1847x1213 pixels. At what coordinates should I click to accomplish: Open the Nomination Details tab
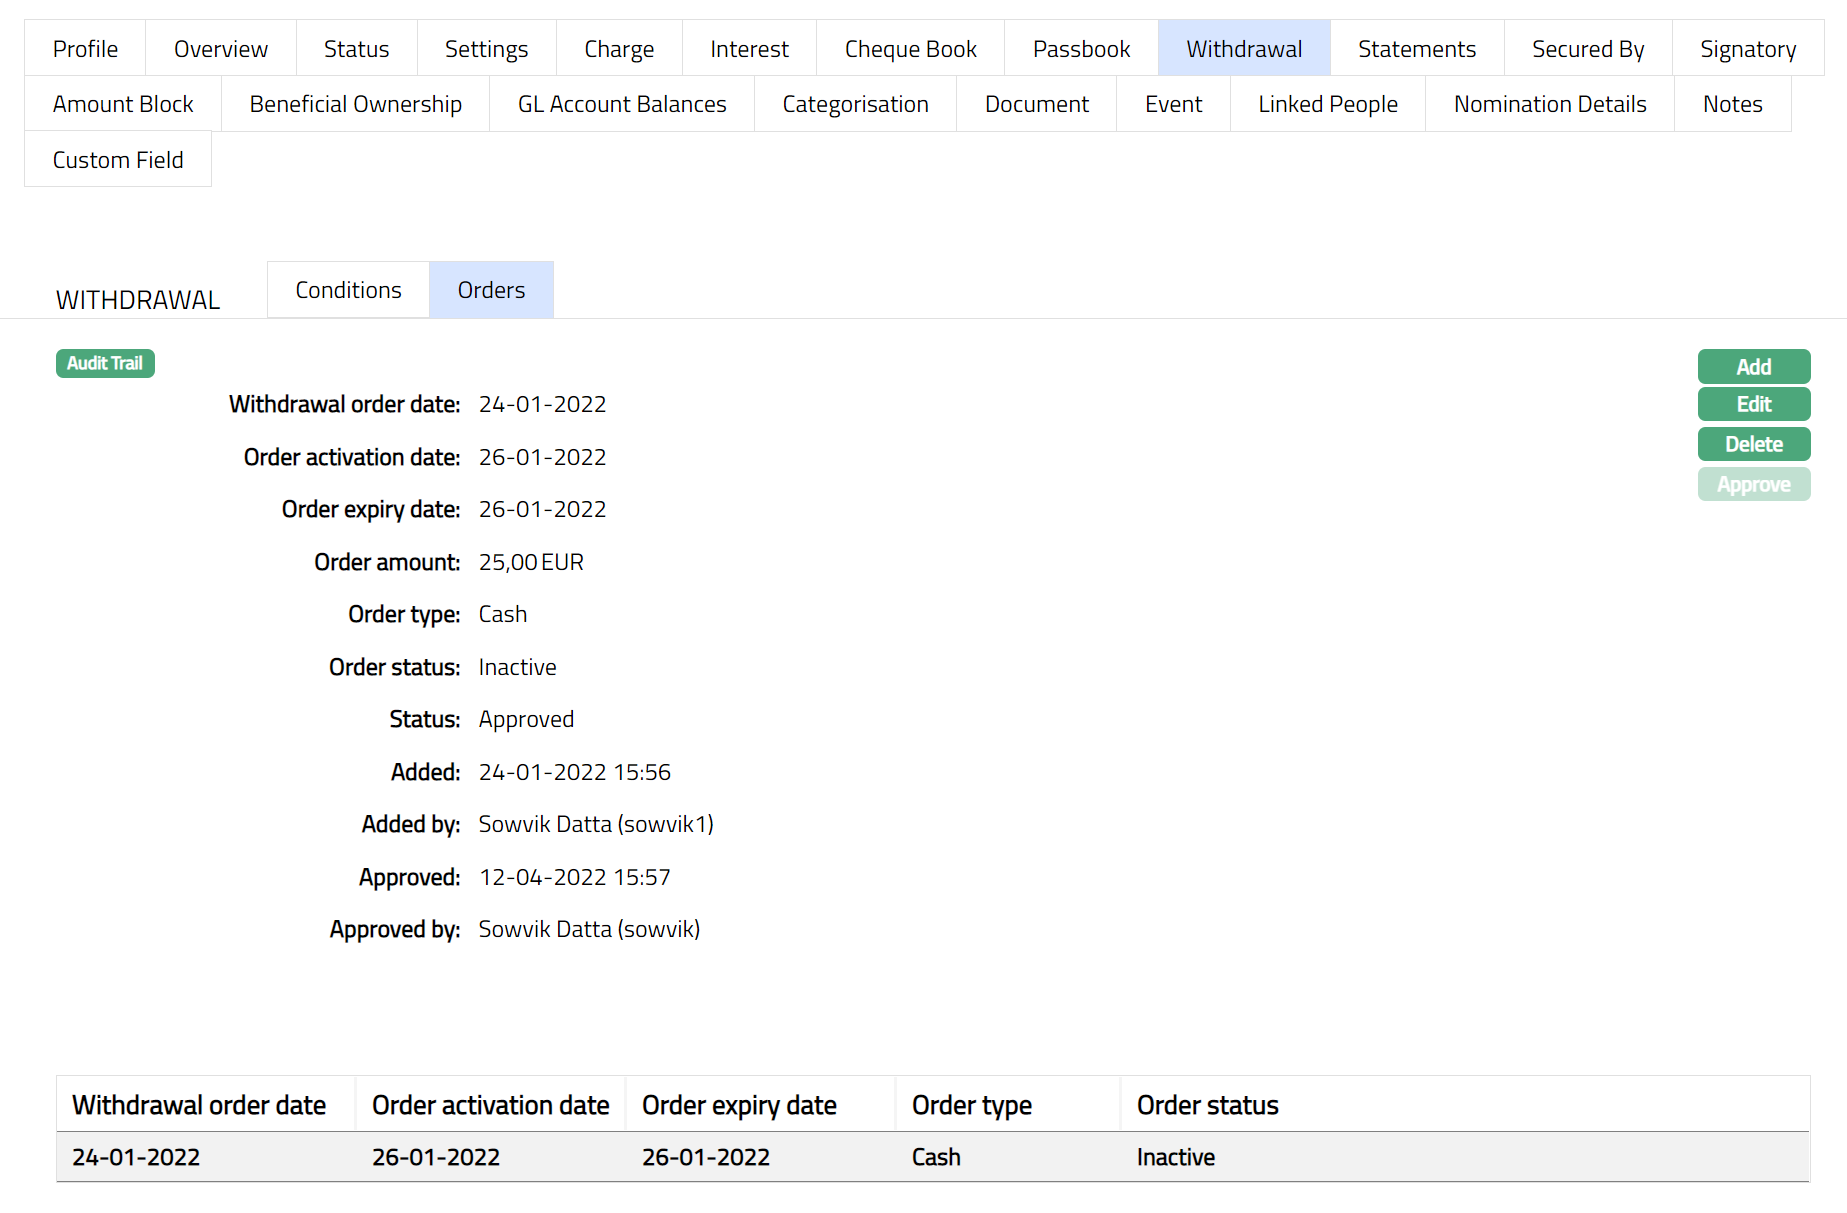click(1549, 104)
